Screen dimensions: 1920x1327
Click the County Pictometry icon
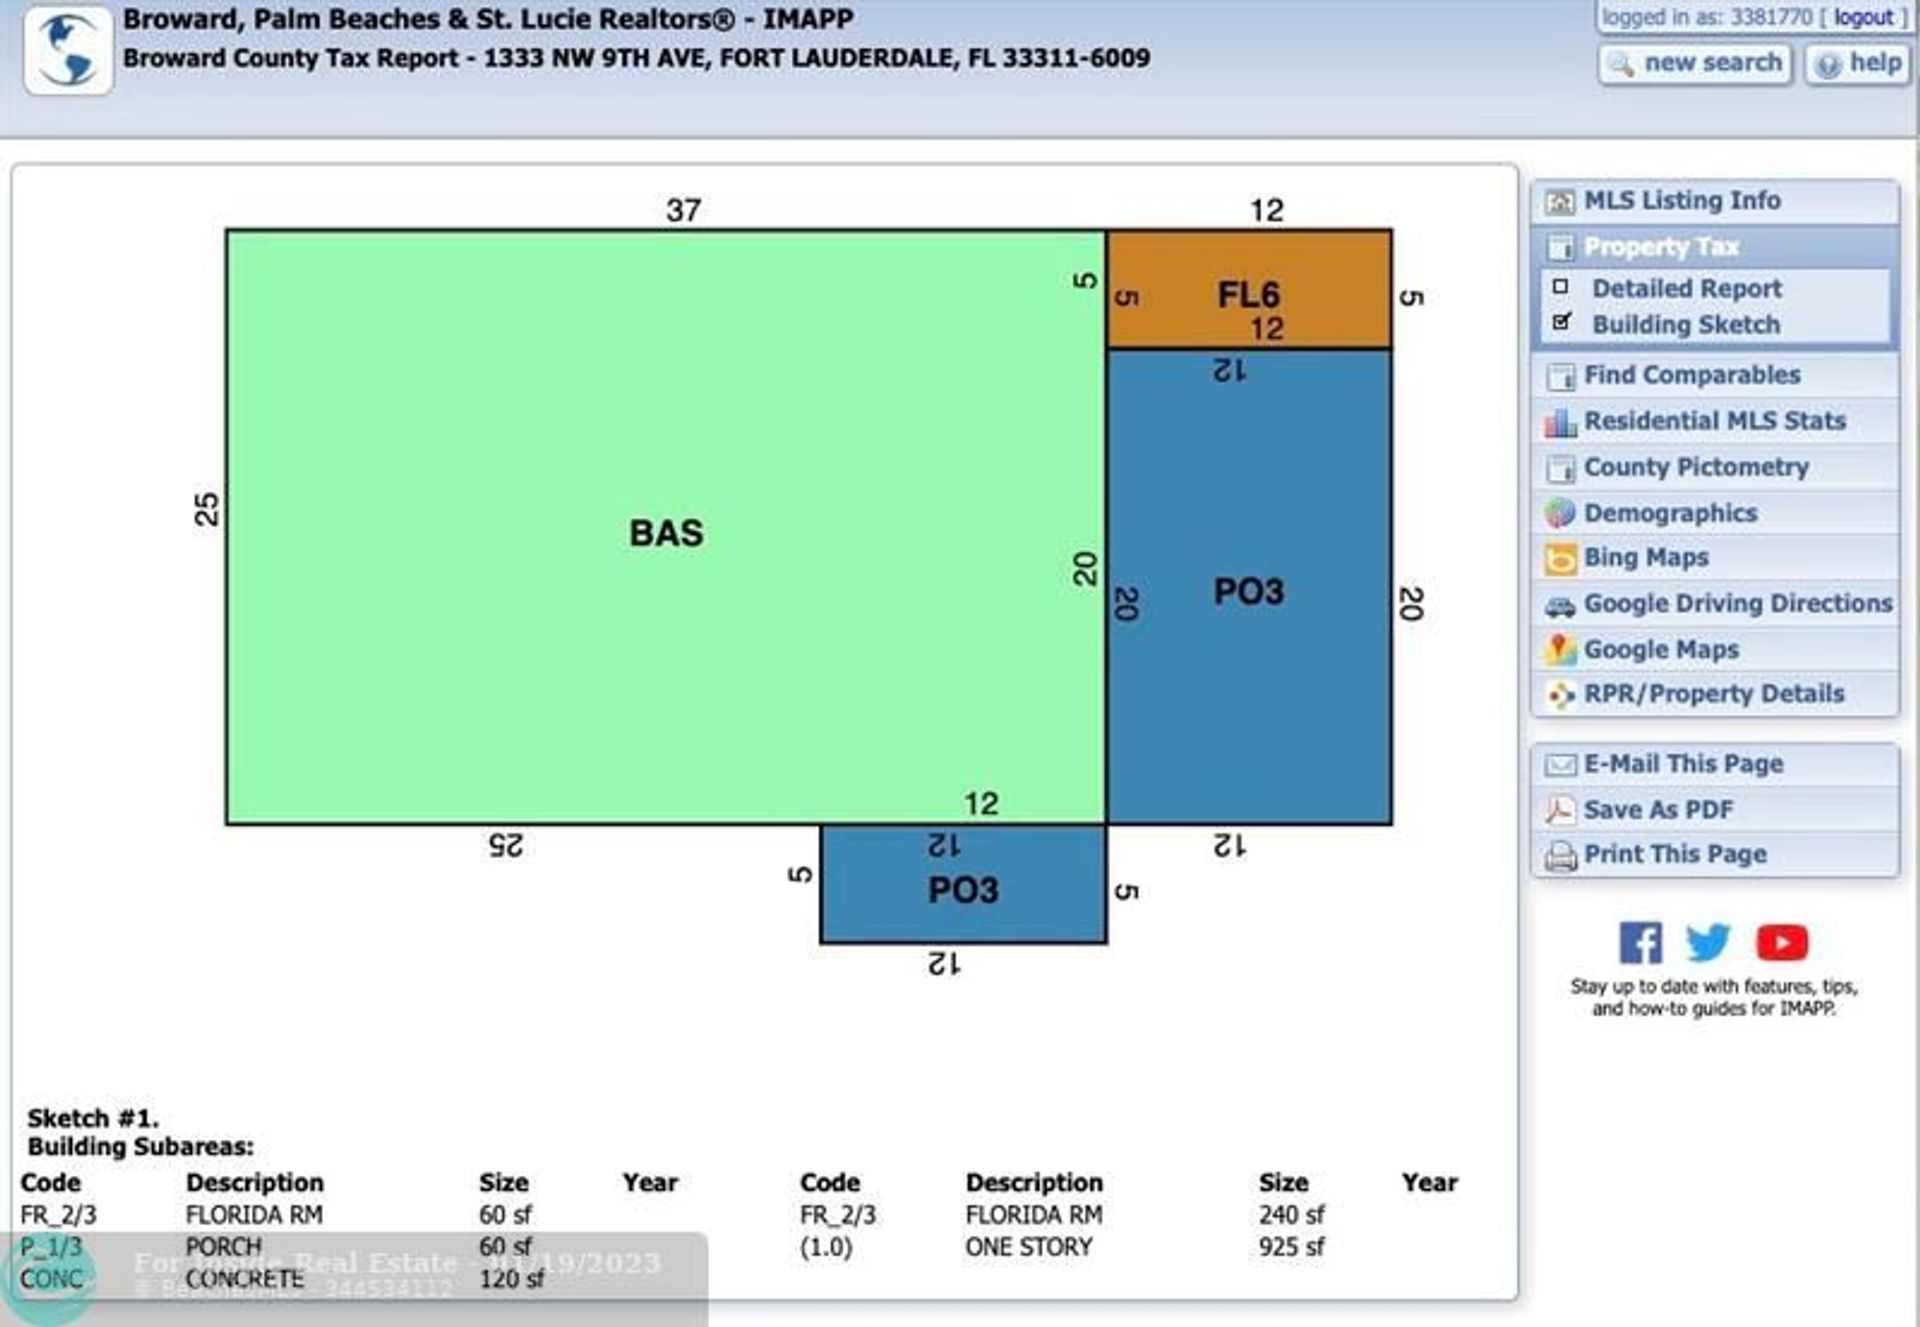(x=1560, y=468)
